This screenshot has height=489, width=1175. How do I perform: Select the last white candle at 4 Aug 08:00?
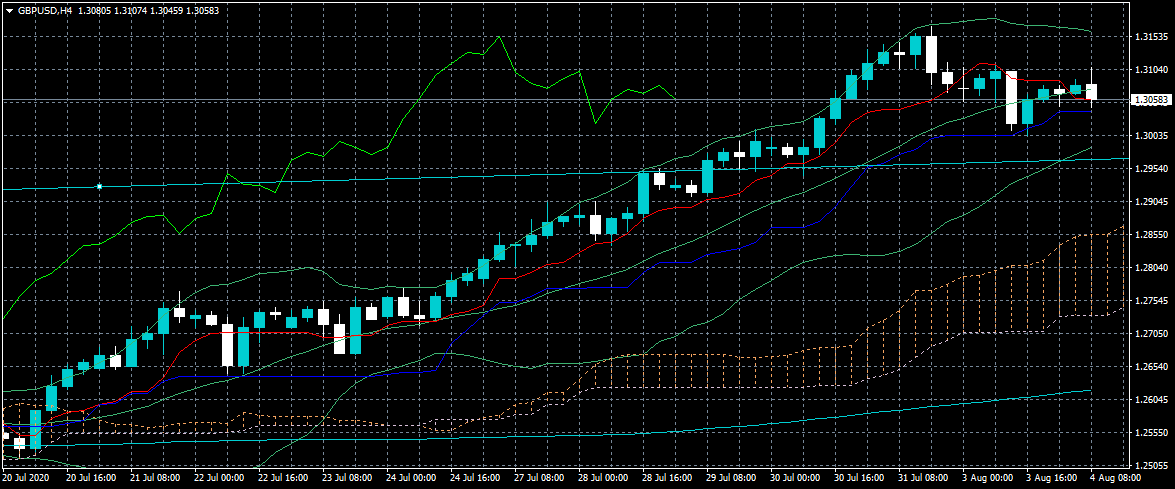coord(1092,91)
